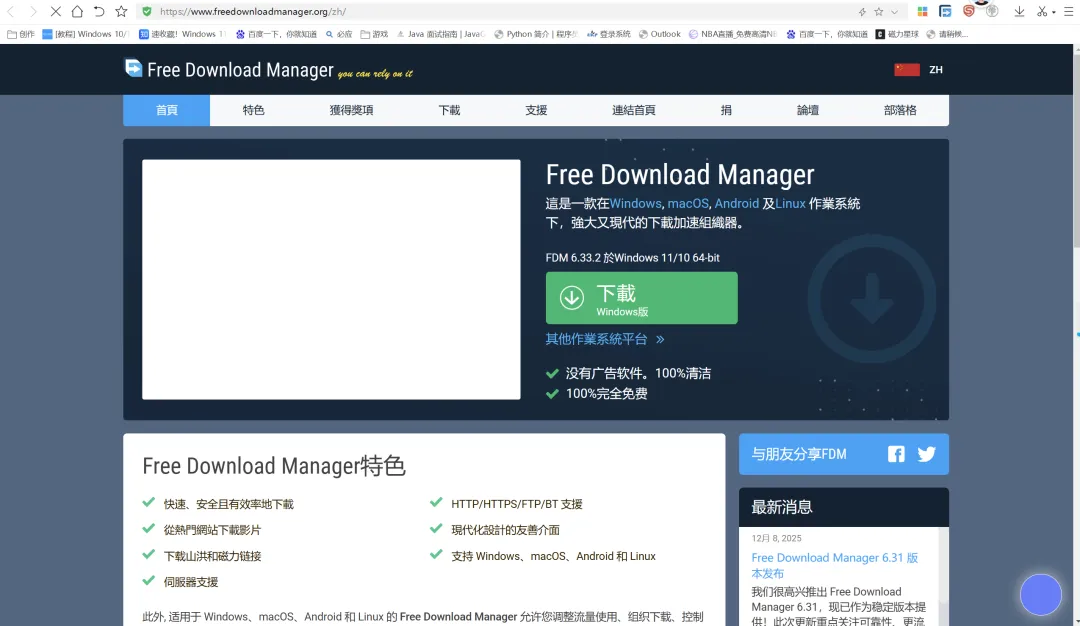Open the Java 面试指南 bookmark
Viewport: 1080px width, 626px height.
coord(441,34)
